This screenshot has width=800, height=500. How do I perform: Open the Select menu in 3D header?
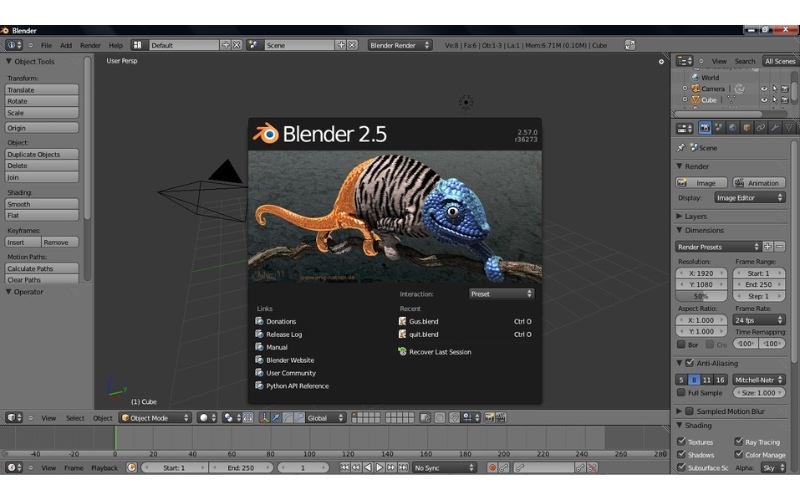pos(75,418)
